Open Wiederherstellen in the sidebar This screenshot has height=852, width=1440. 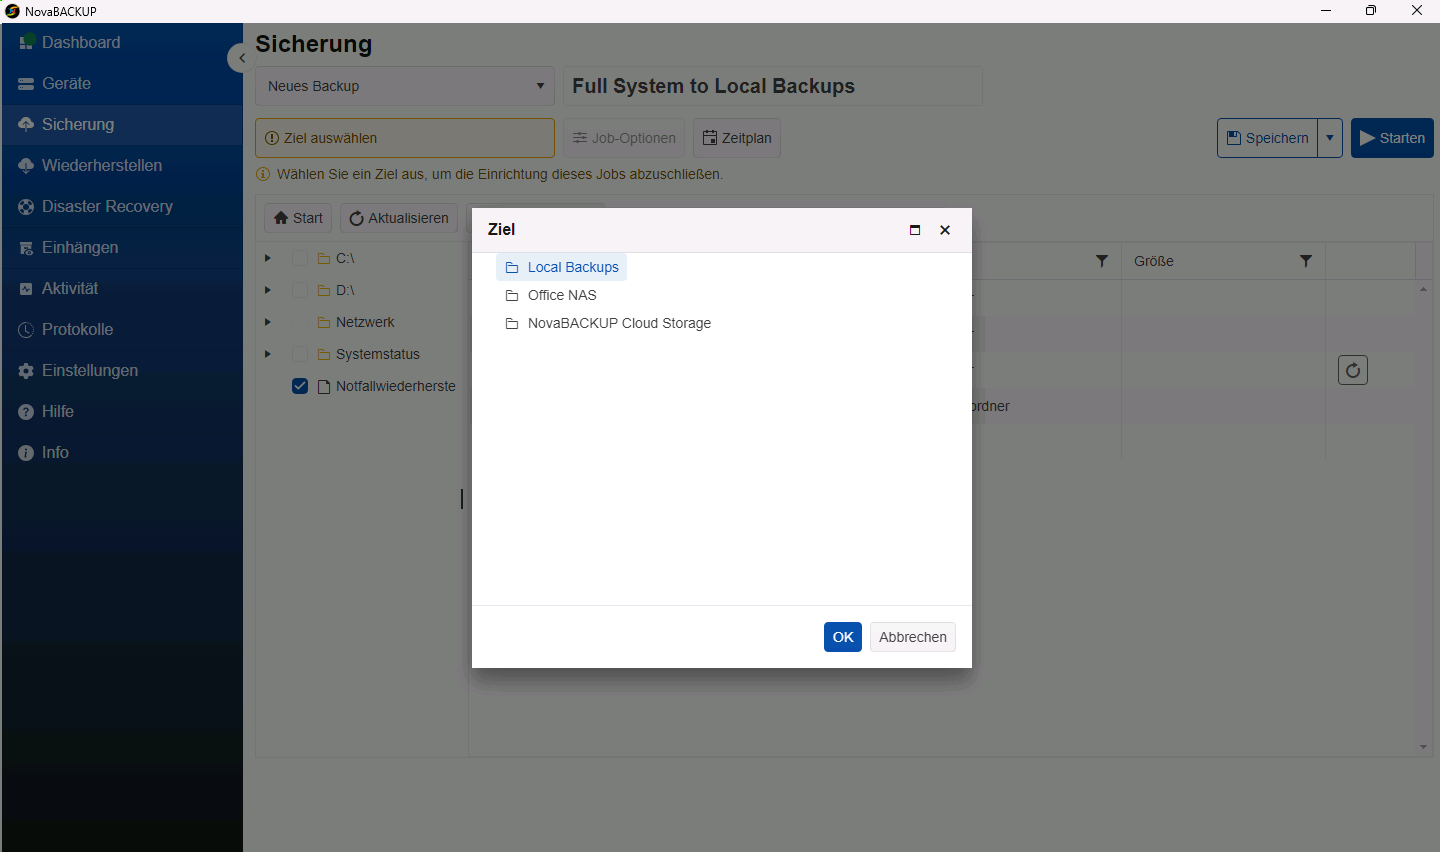122,166
